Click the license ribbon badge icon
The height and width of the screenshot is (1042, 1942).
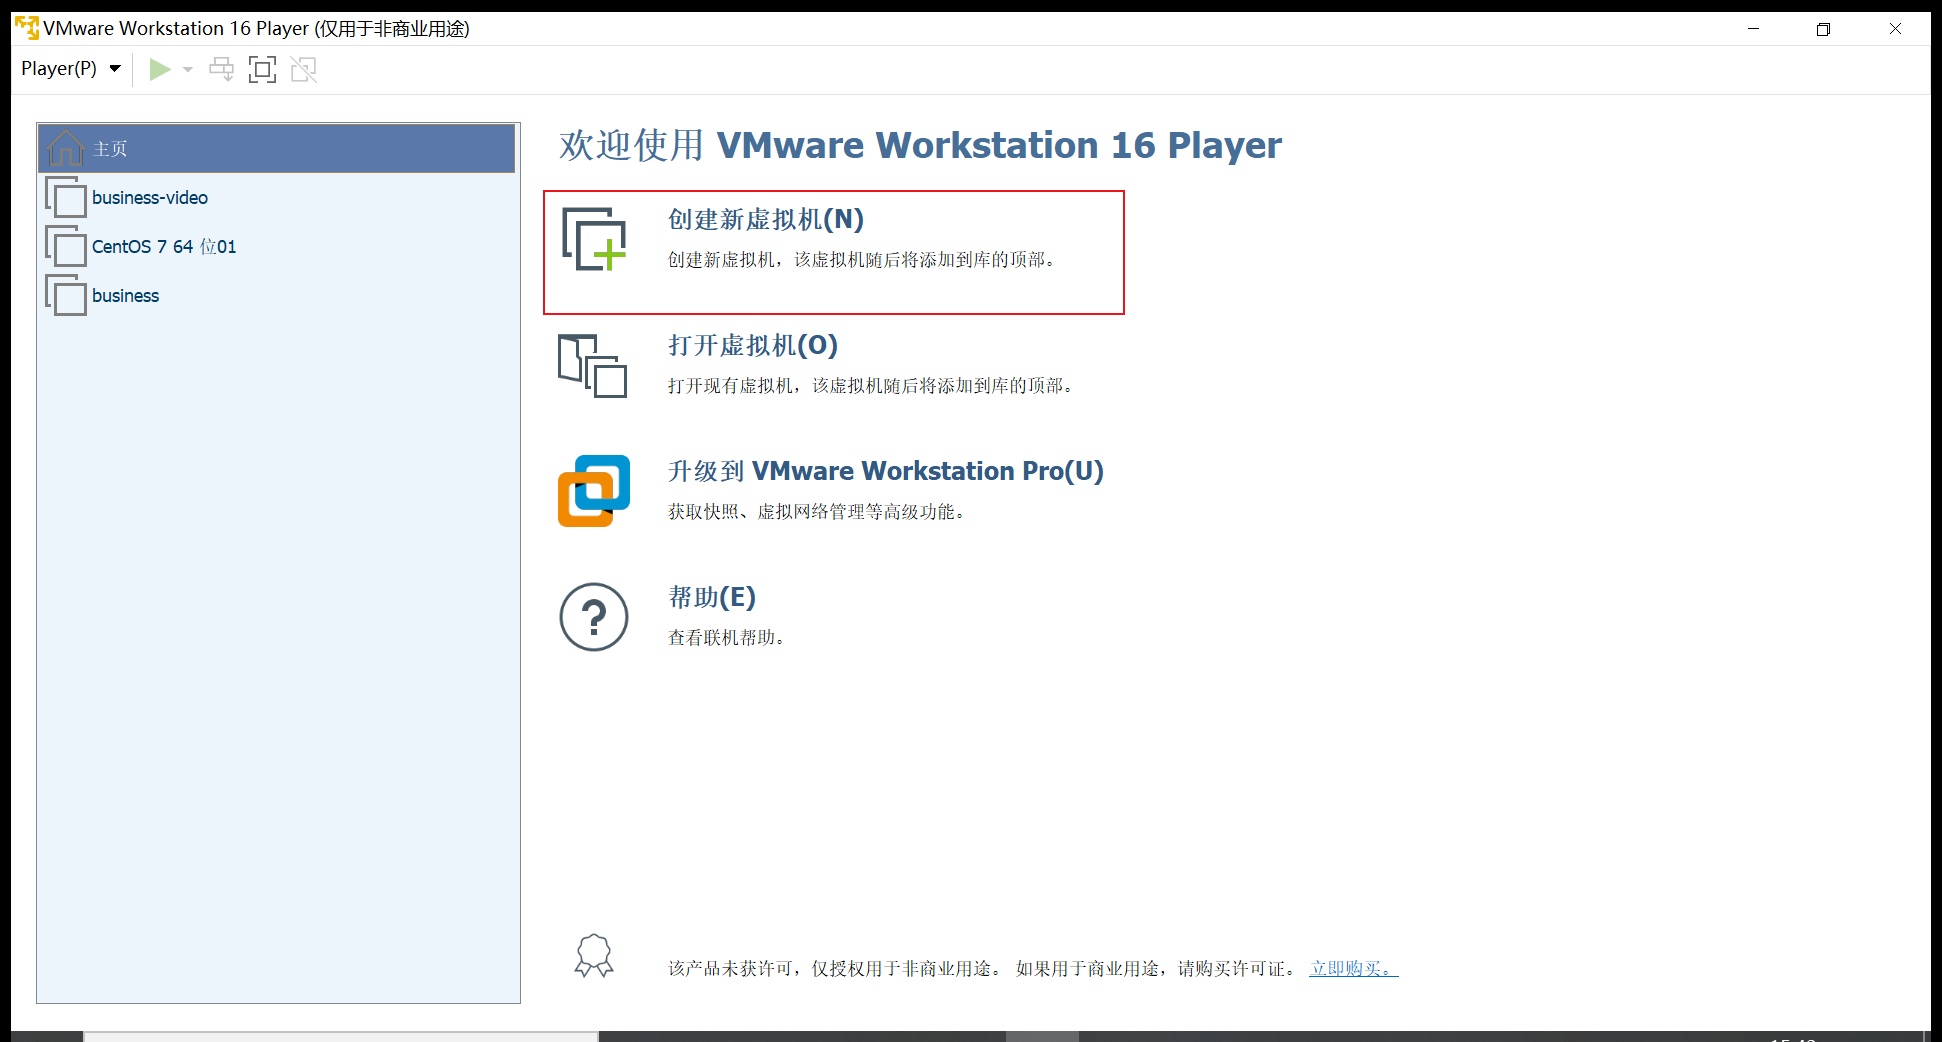click(x=594, y=956)
